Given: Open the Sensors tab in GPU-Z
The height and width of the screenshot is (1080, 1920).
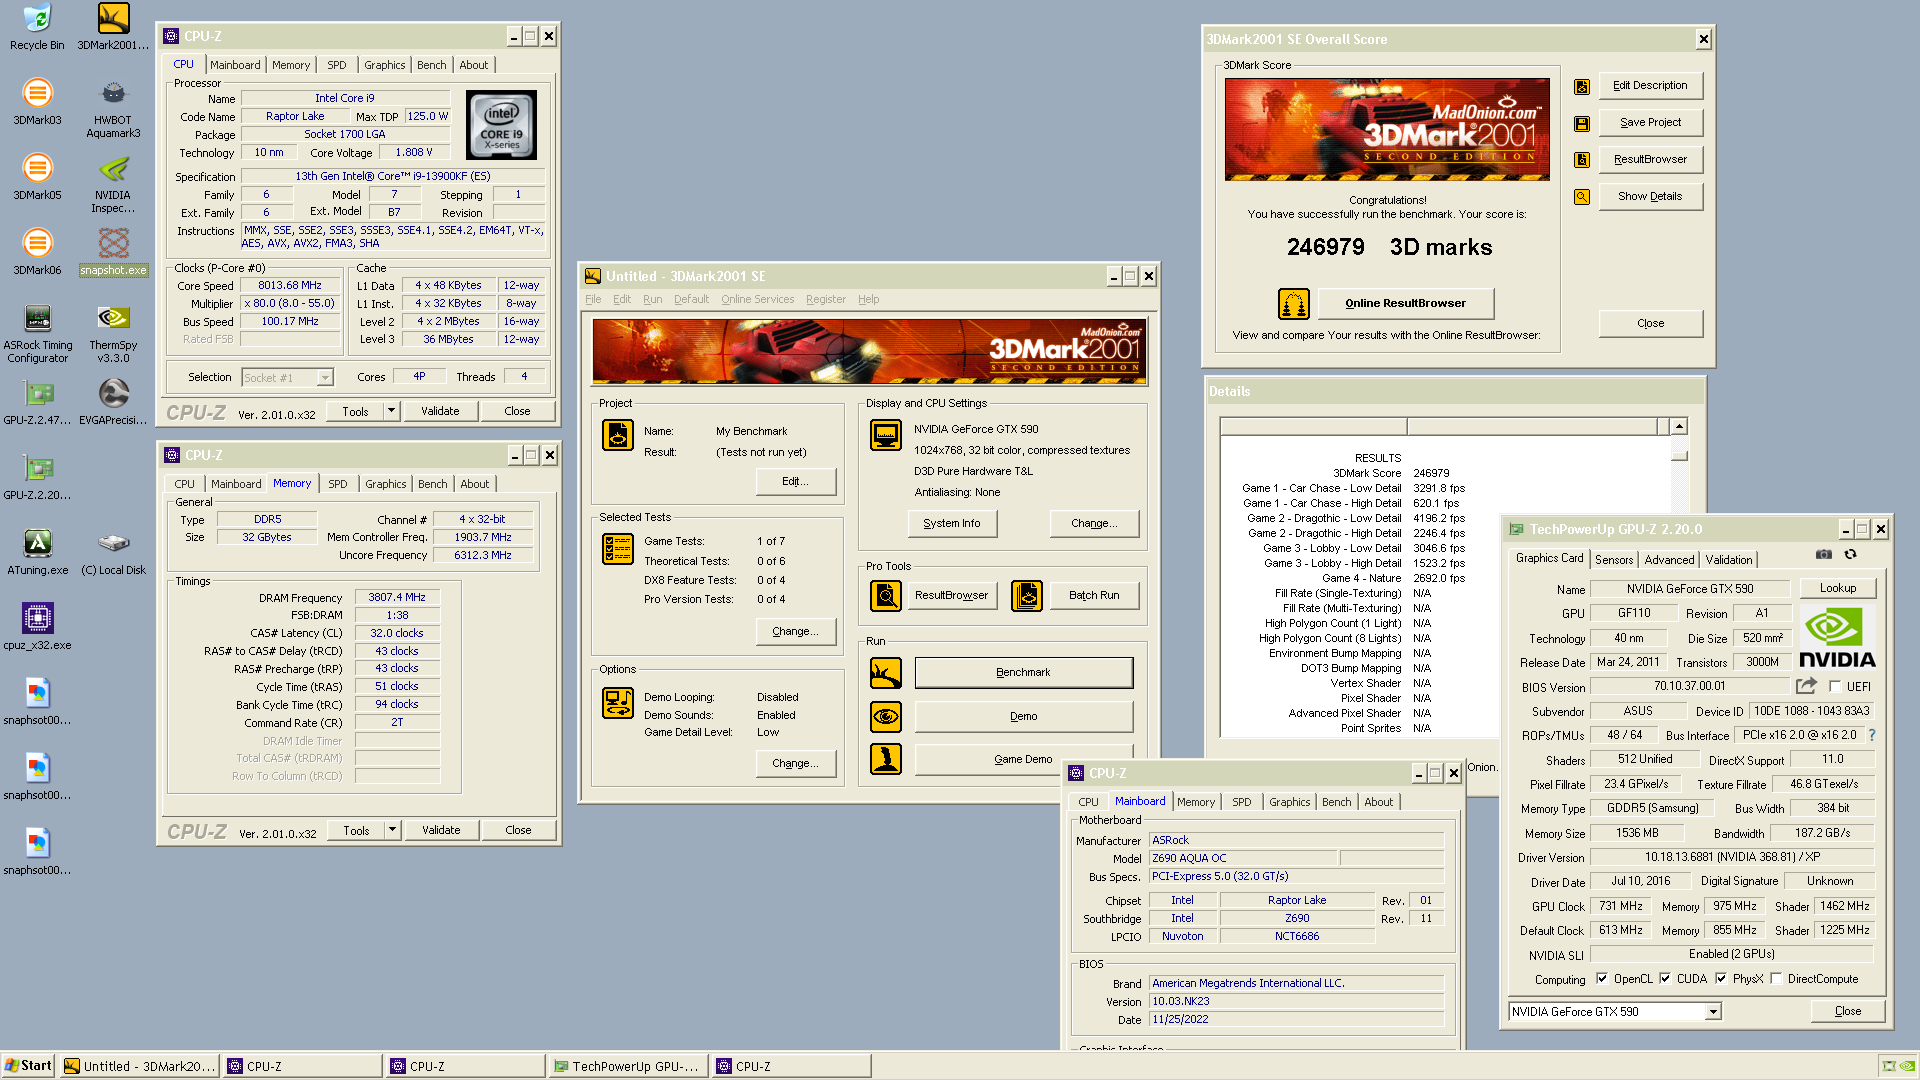Looking at the screenshot, I should point(1614,560).
